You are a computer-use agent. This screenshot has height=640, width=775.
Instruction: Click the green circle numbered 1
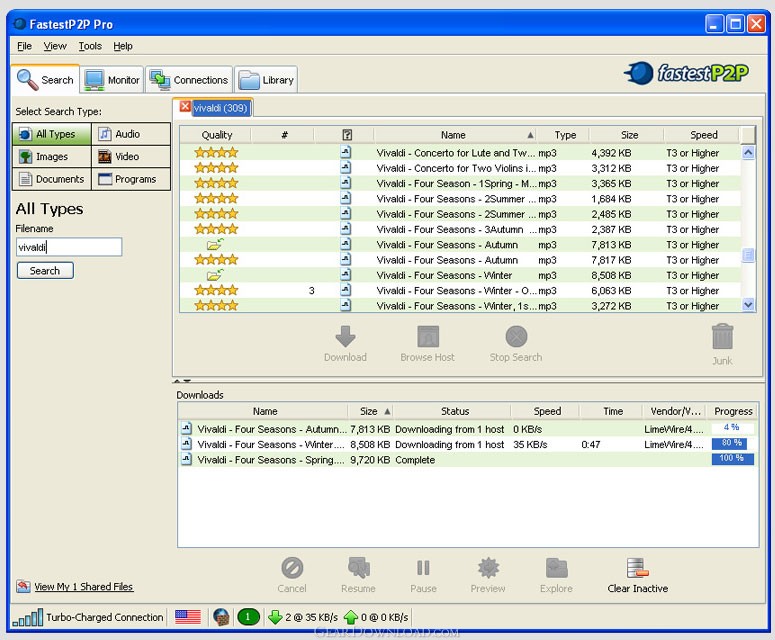point(248,617)
